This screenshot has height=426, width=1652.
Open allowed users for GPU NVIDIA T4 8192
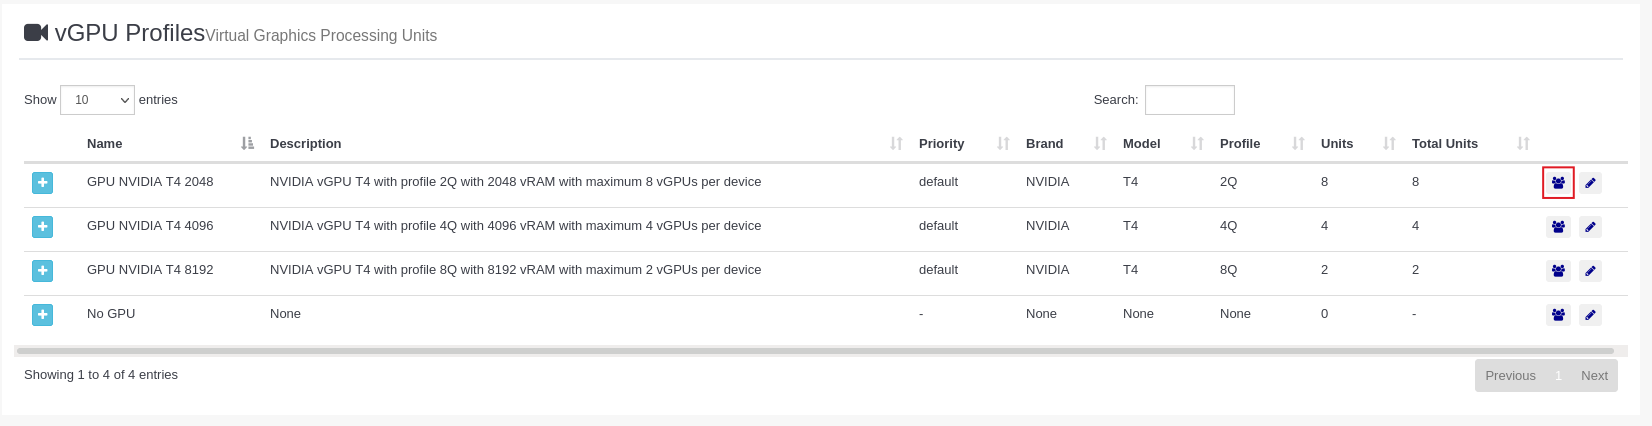(x=1558, y=271)
